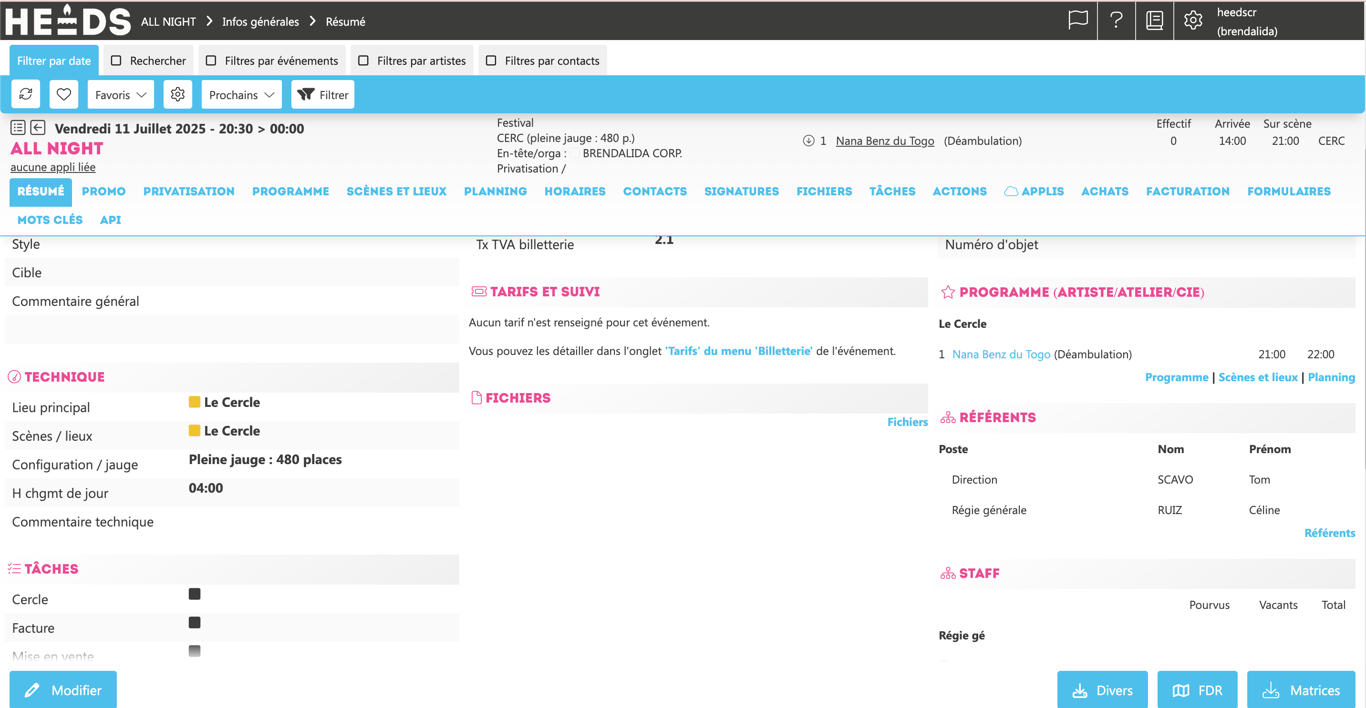1366x708 pixels.
Task: Select the Filtrer par date tab
Action: [x=54, y=61]
